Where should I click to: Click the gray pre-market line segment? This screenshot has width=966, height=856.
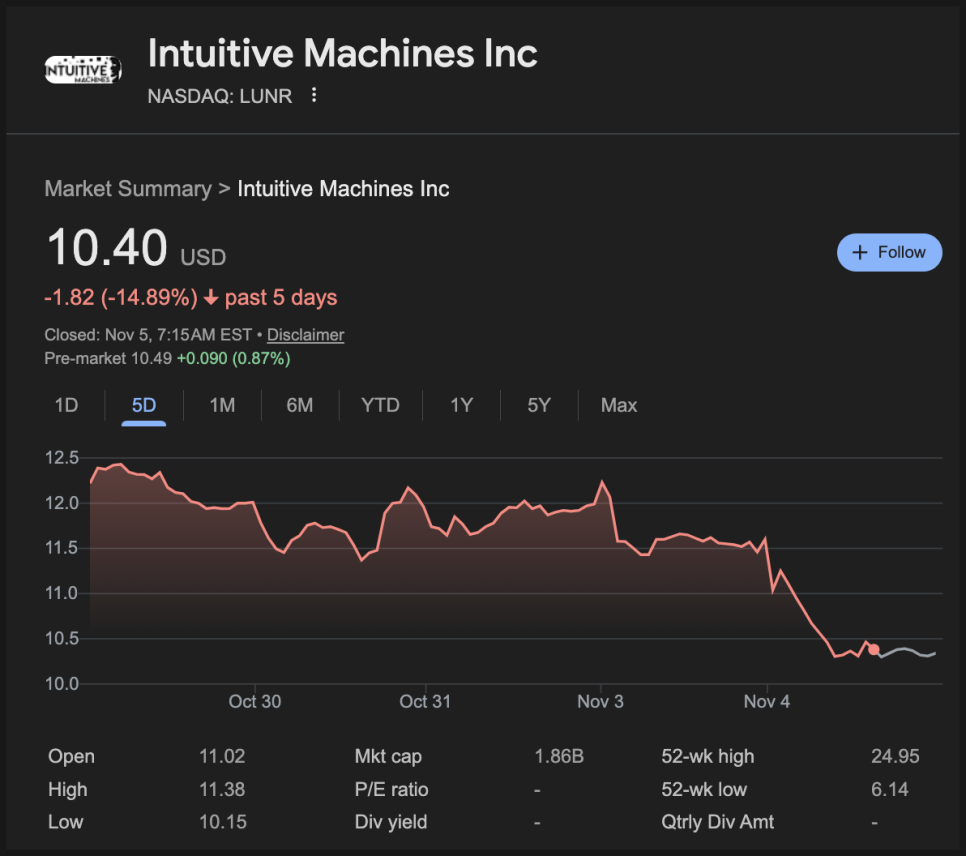tap(908, 652)
